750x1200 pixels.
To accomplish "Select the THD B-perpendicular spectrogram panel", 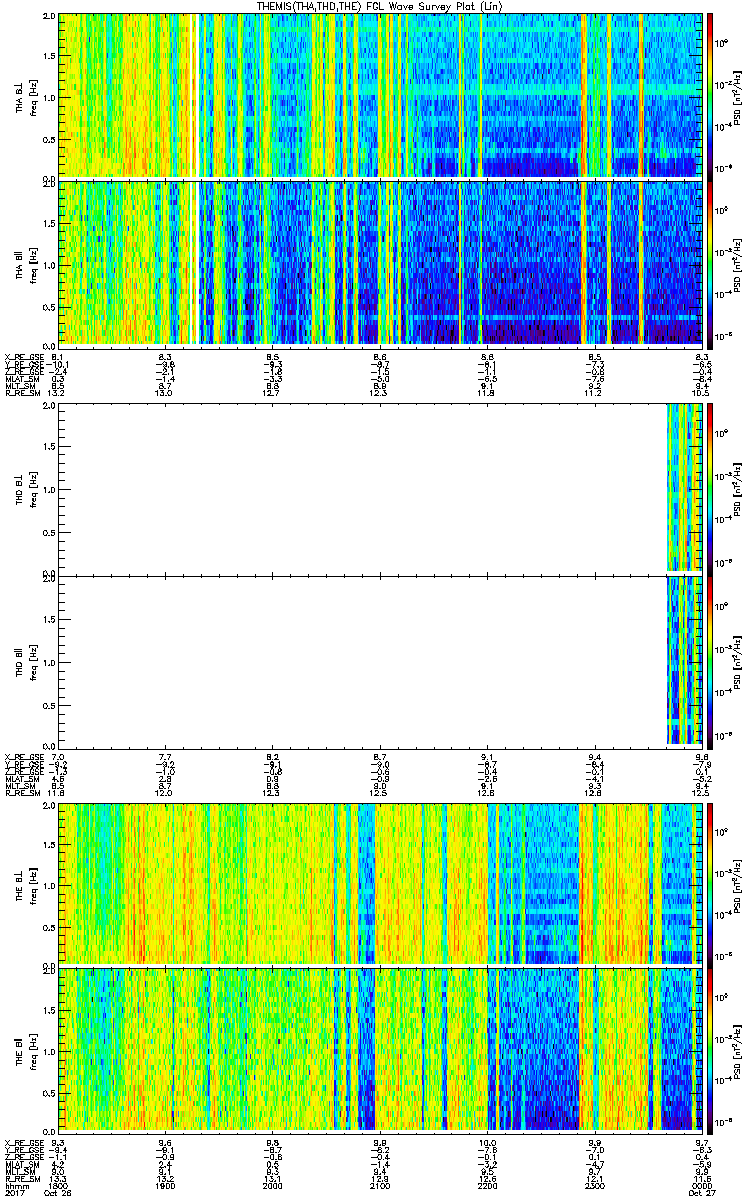I will pyautogui.click(x=379, y=488).
